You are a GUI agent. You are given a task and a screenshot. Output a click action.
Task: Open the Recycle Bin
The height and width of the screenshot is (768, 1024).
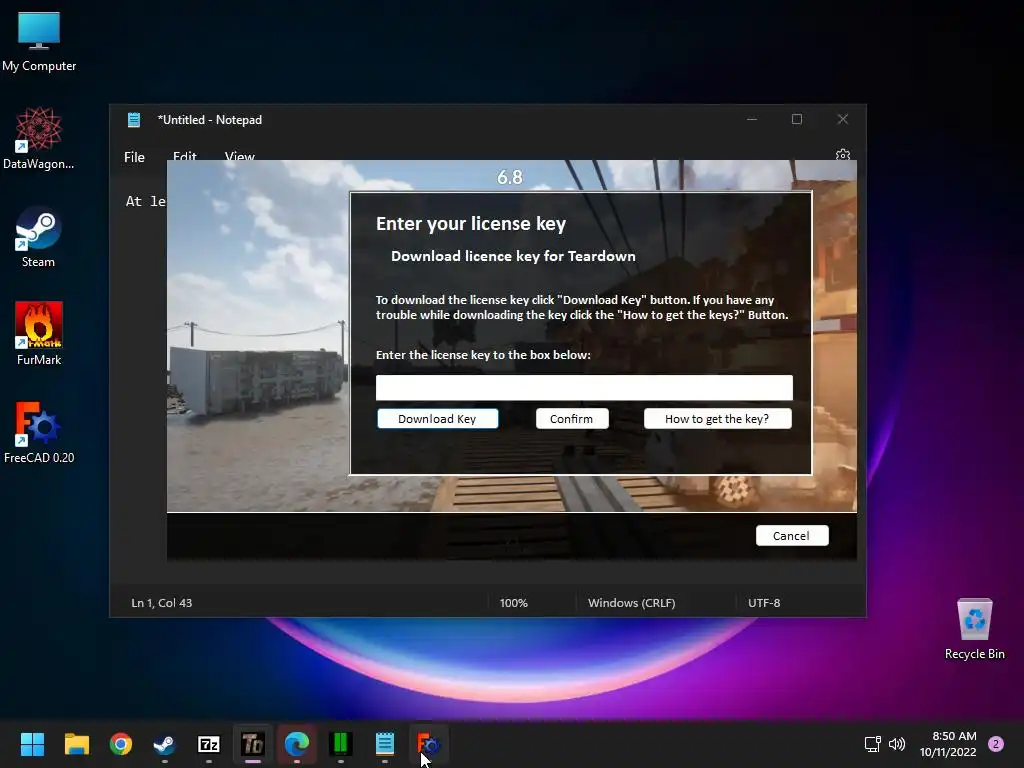[x=974, y=629]
